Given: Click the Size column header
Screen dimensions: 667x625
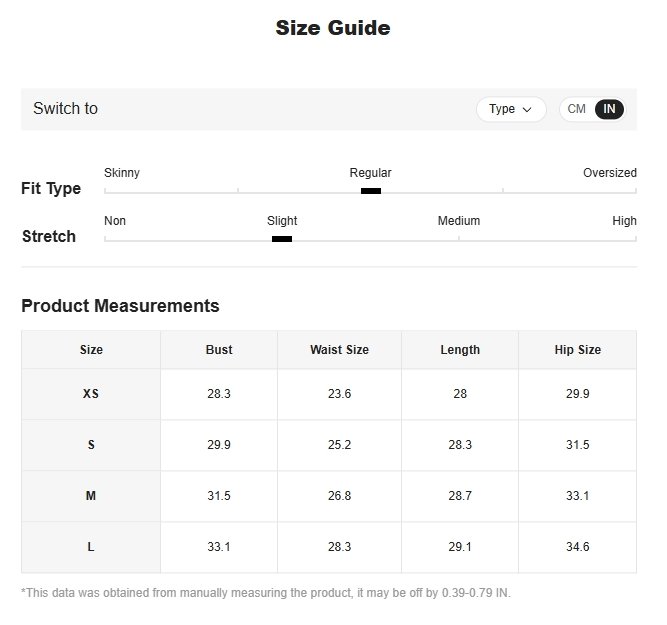Looking at the screenshot, I should tap(91, 350).
